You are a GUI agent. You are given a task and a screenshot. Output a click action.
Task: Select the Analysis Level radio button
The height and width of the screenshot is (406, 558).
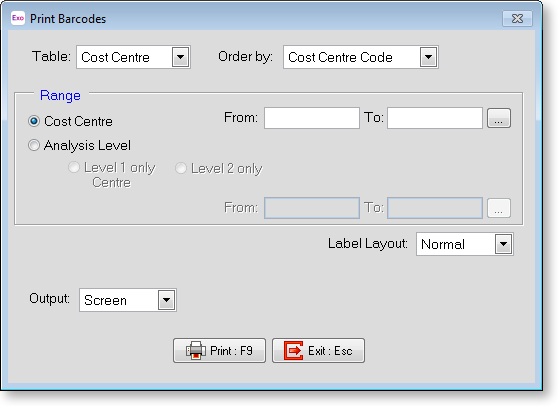click(x=34, y=145)
